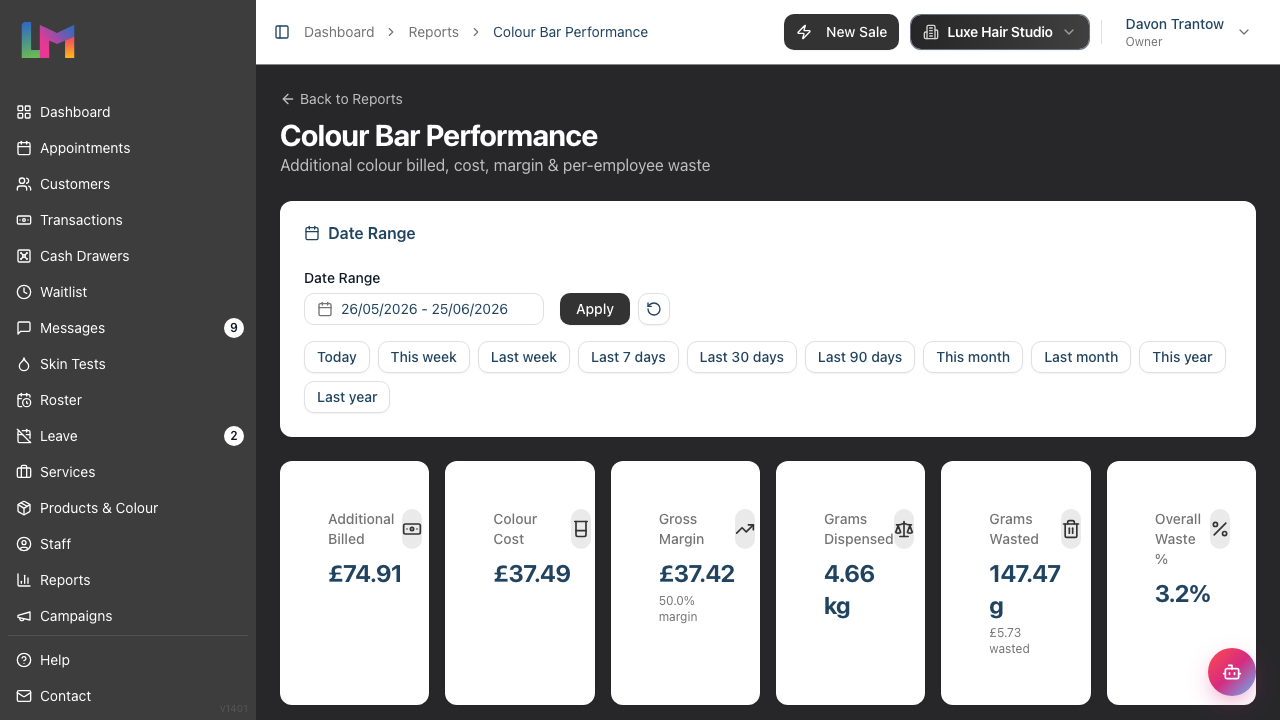Viewport: 1280px width, 720px height.
Task: Click the Grams Wasted trash icon
Action: tap(1071, 529)
